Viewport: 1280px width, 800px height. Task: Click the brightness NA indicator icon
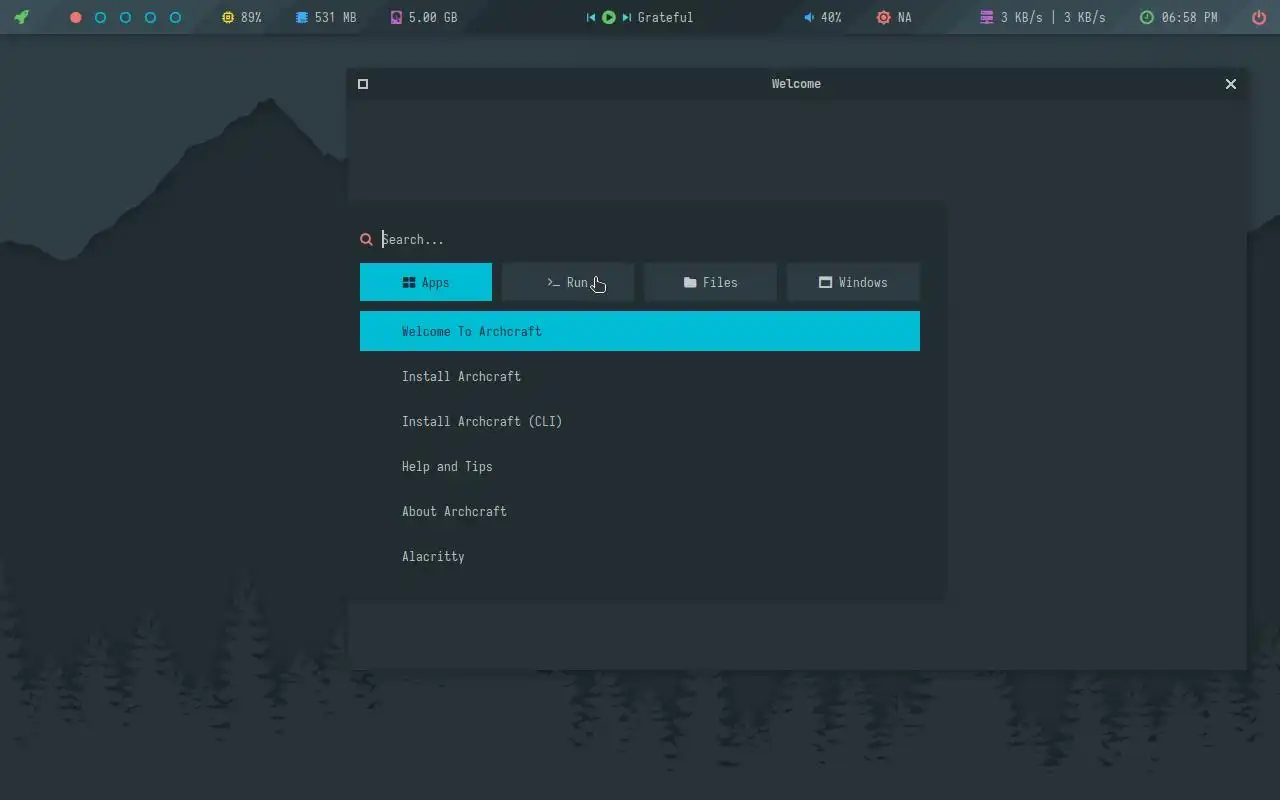(x=883, y=18)
